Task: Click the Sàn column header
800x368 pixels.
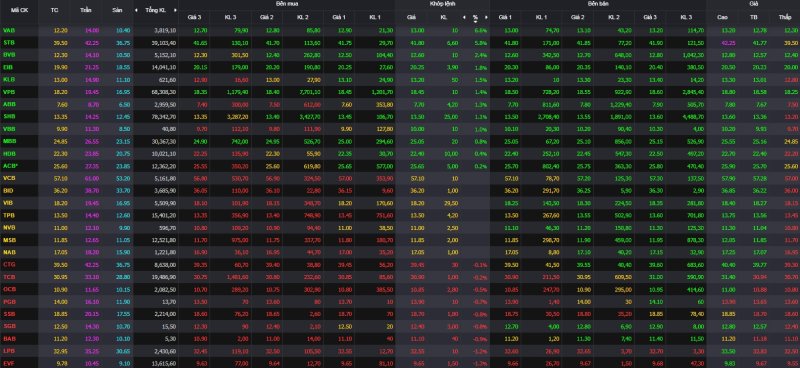Action: pos(116,10)
